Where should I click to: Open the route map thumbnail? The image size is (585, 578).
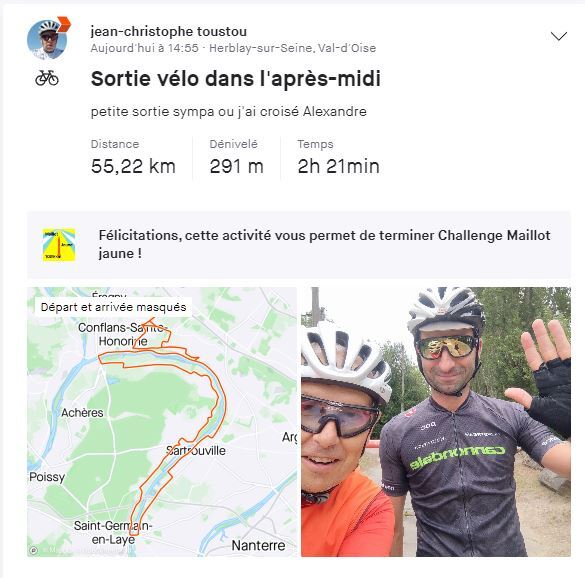pos(162,422)
